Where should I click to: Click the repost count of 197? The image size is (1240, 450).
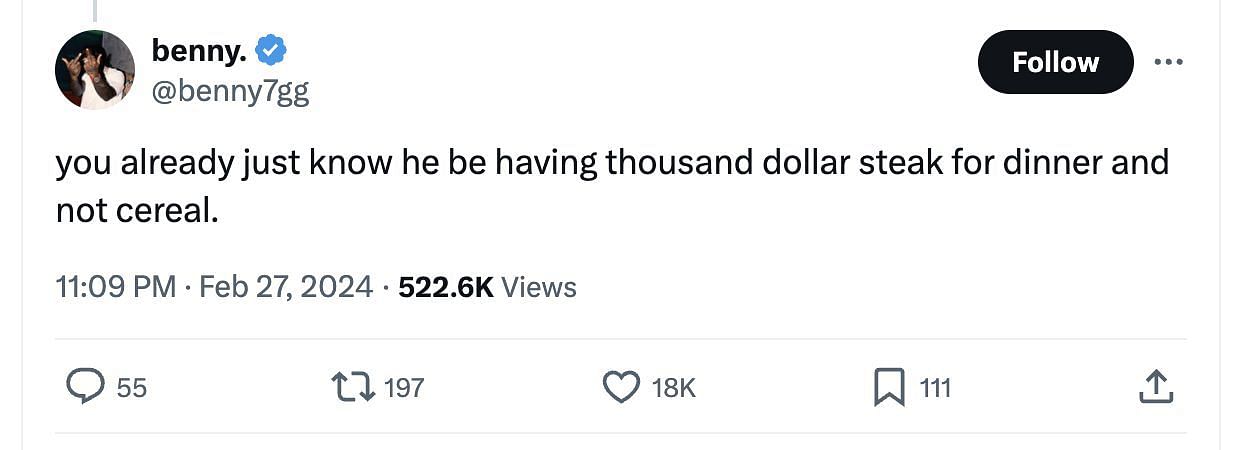(x=404, y=388)
